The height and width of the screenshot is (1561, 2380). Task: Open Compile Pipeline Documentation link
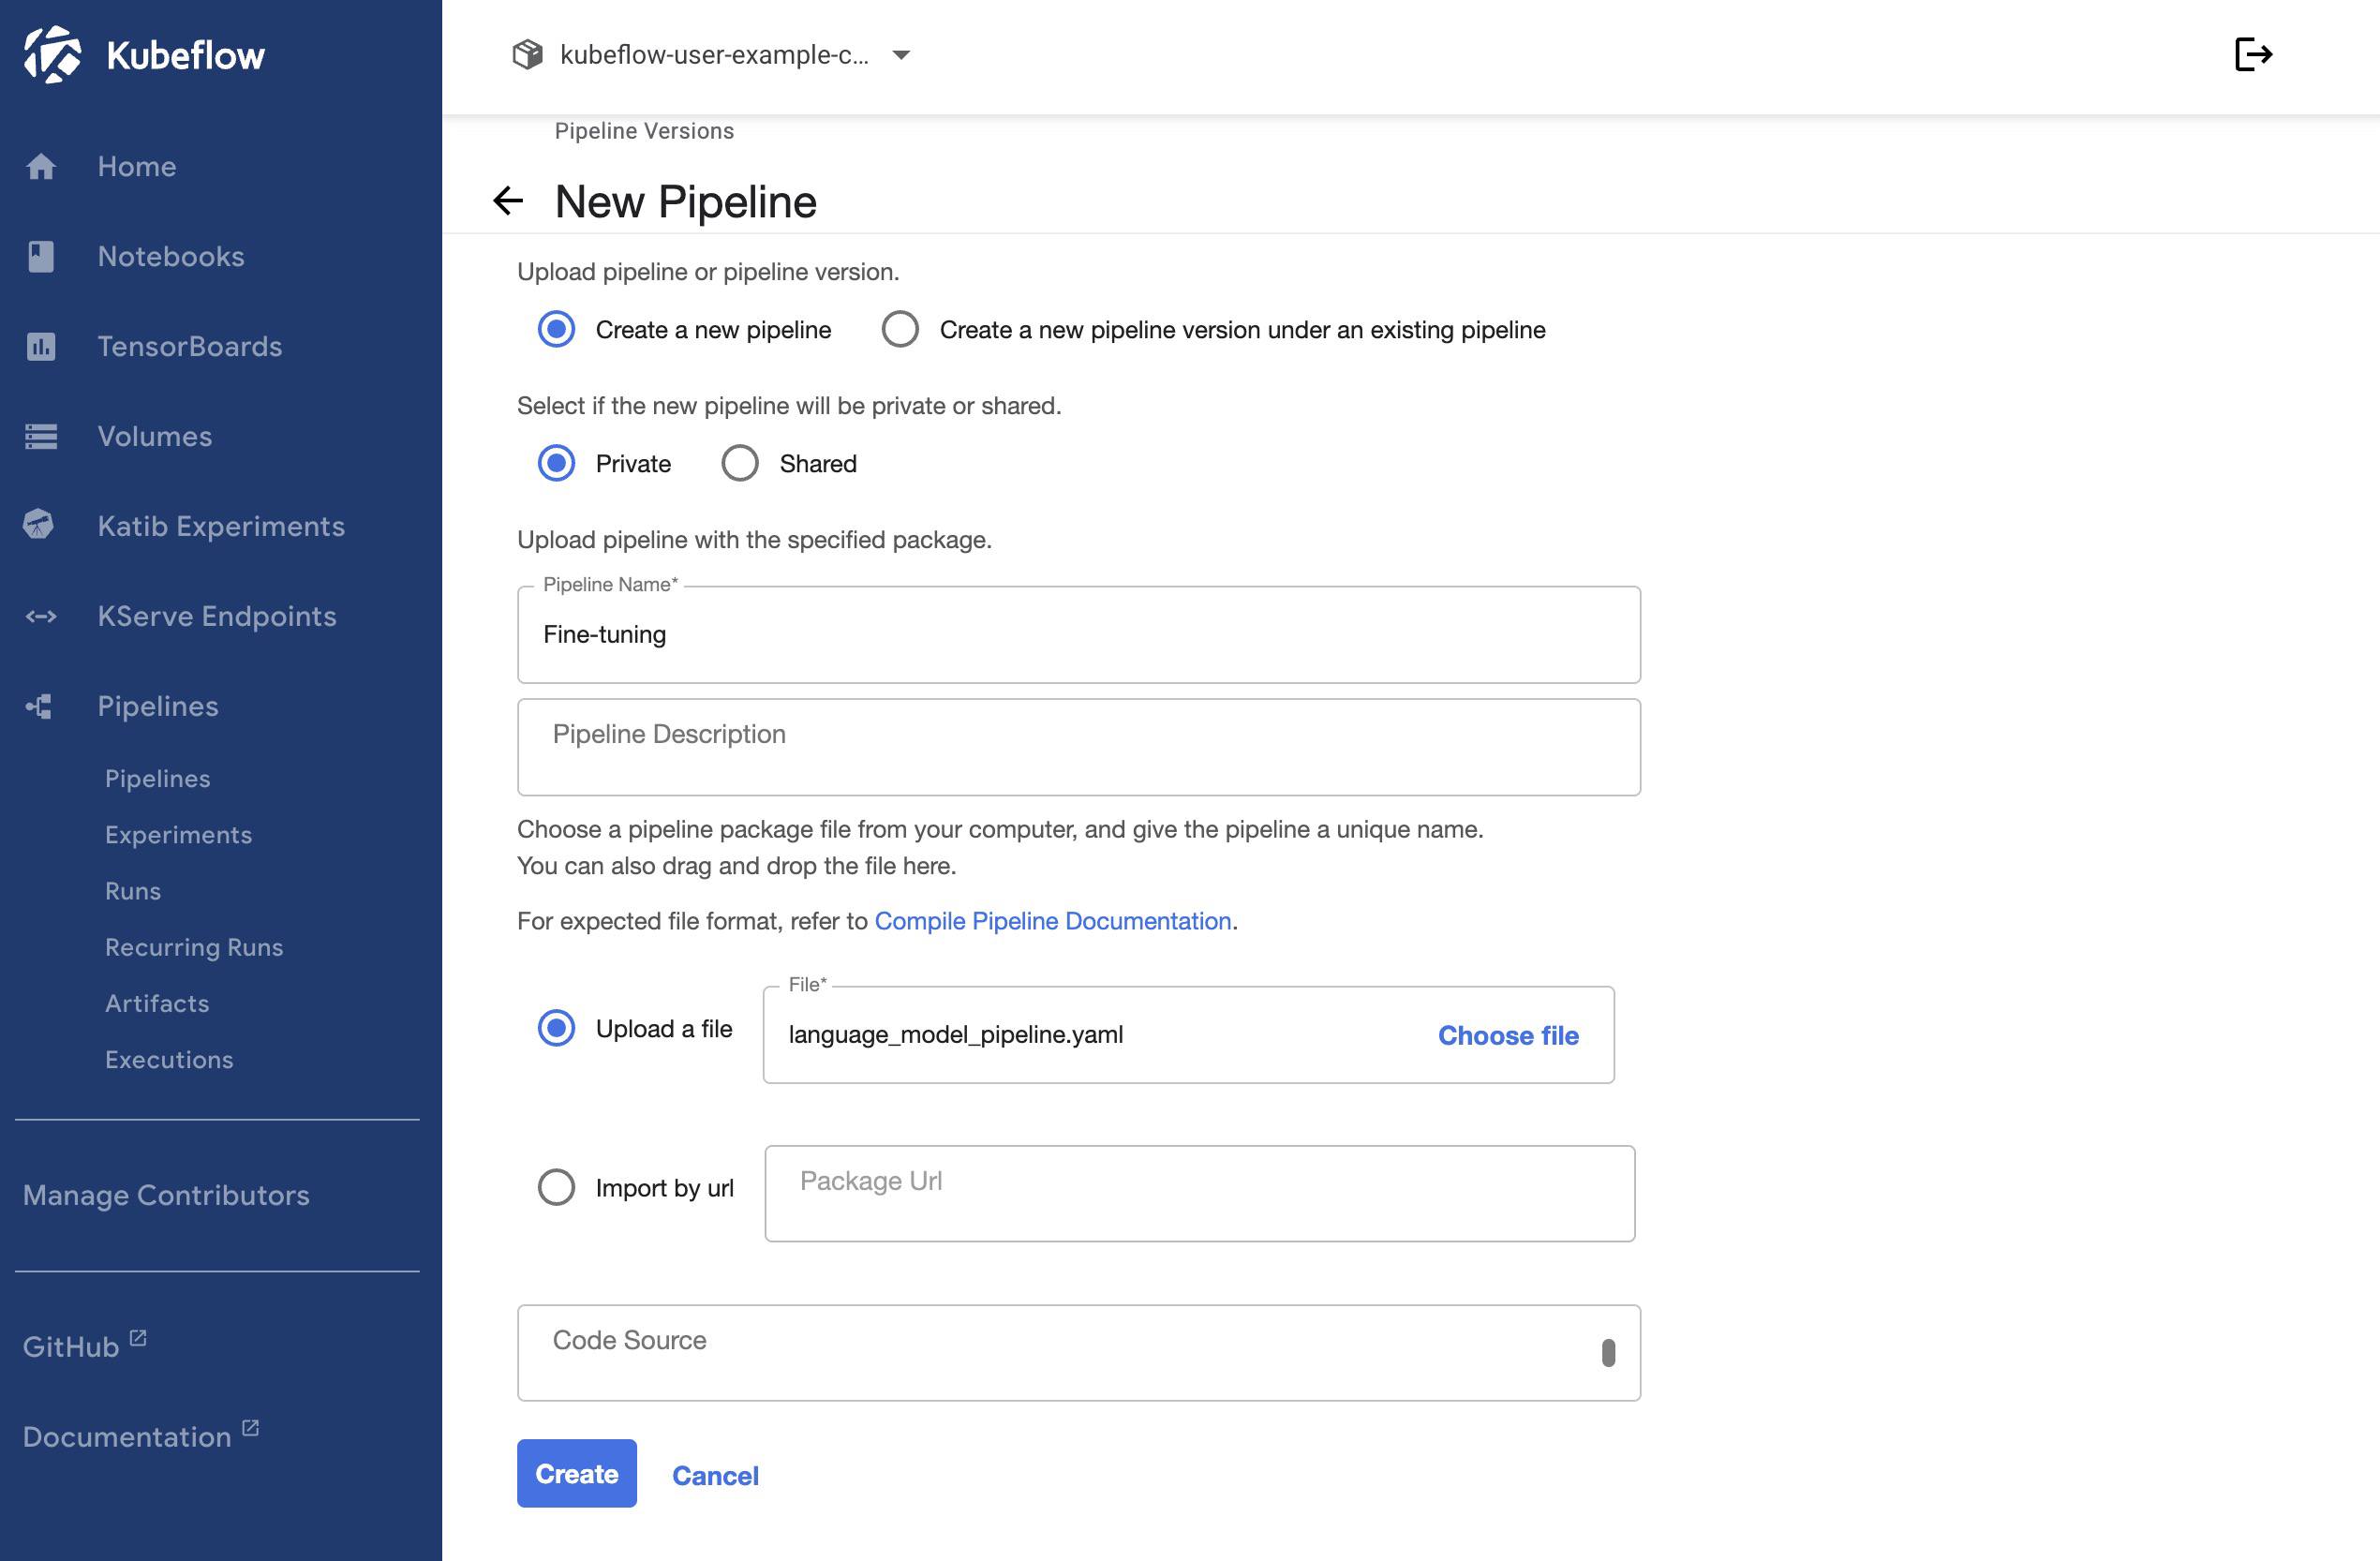click(1052, 920)
